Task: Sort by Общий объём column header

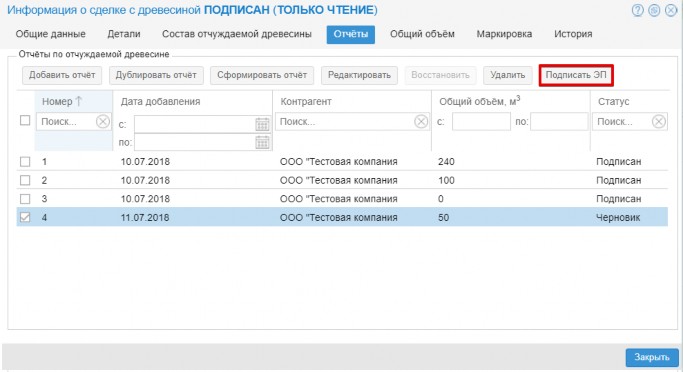Action: point(480,101)
